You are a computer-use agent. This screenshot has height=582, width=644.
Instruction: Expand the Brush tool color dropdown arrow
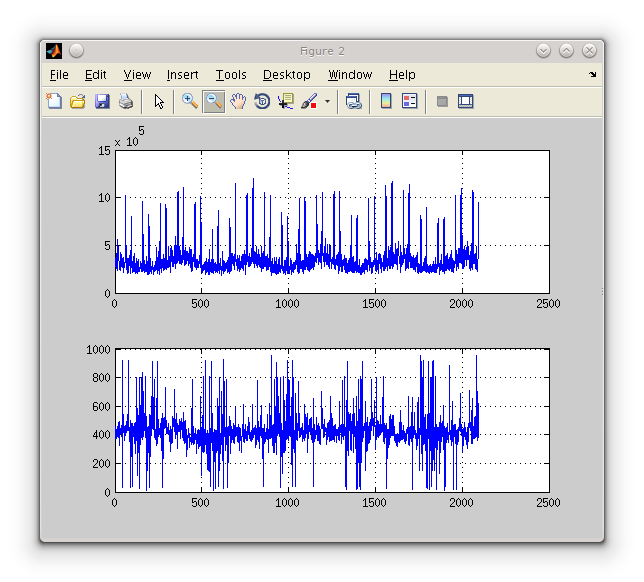(x=327, y=102)
